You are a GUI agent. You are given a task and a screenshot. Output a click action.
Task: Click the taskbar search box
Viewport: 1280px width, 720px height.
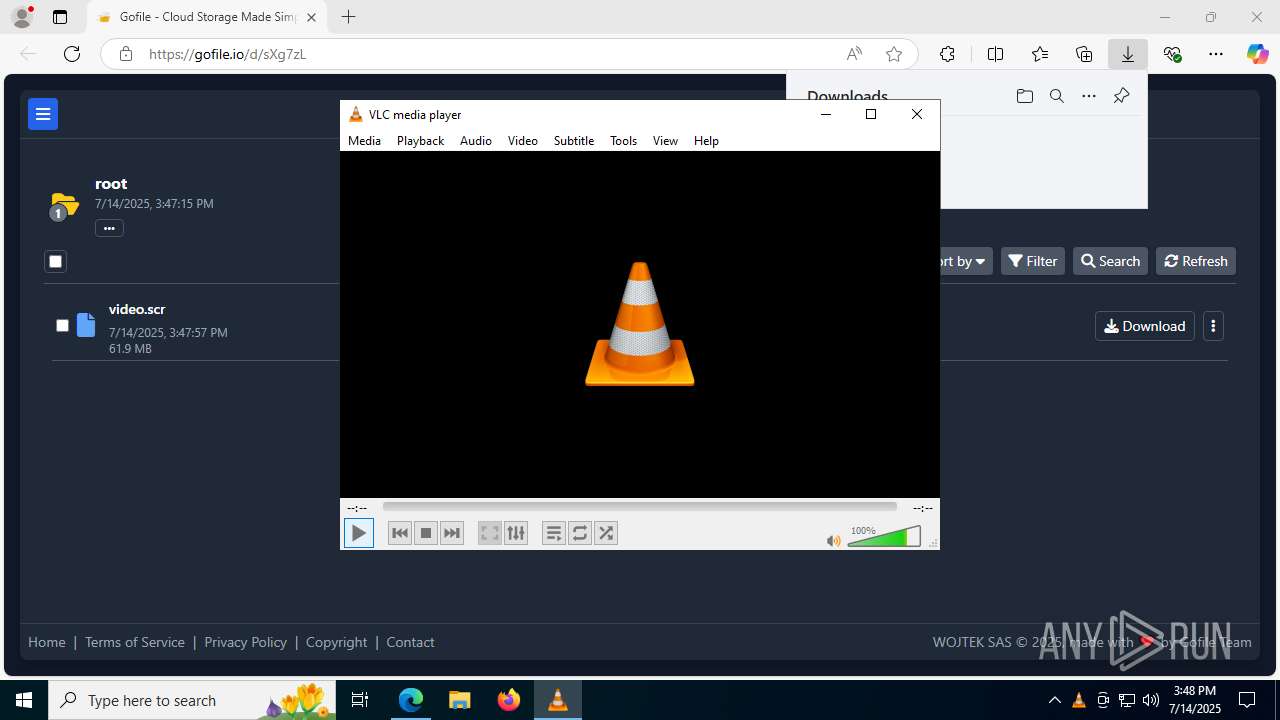(x=192, y=700)
